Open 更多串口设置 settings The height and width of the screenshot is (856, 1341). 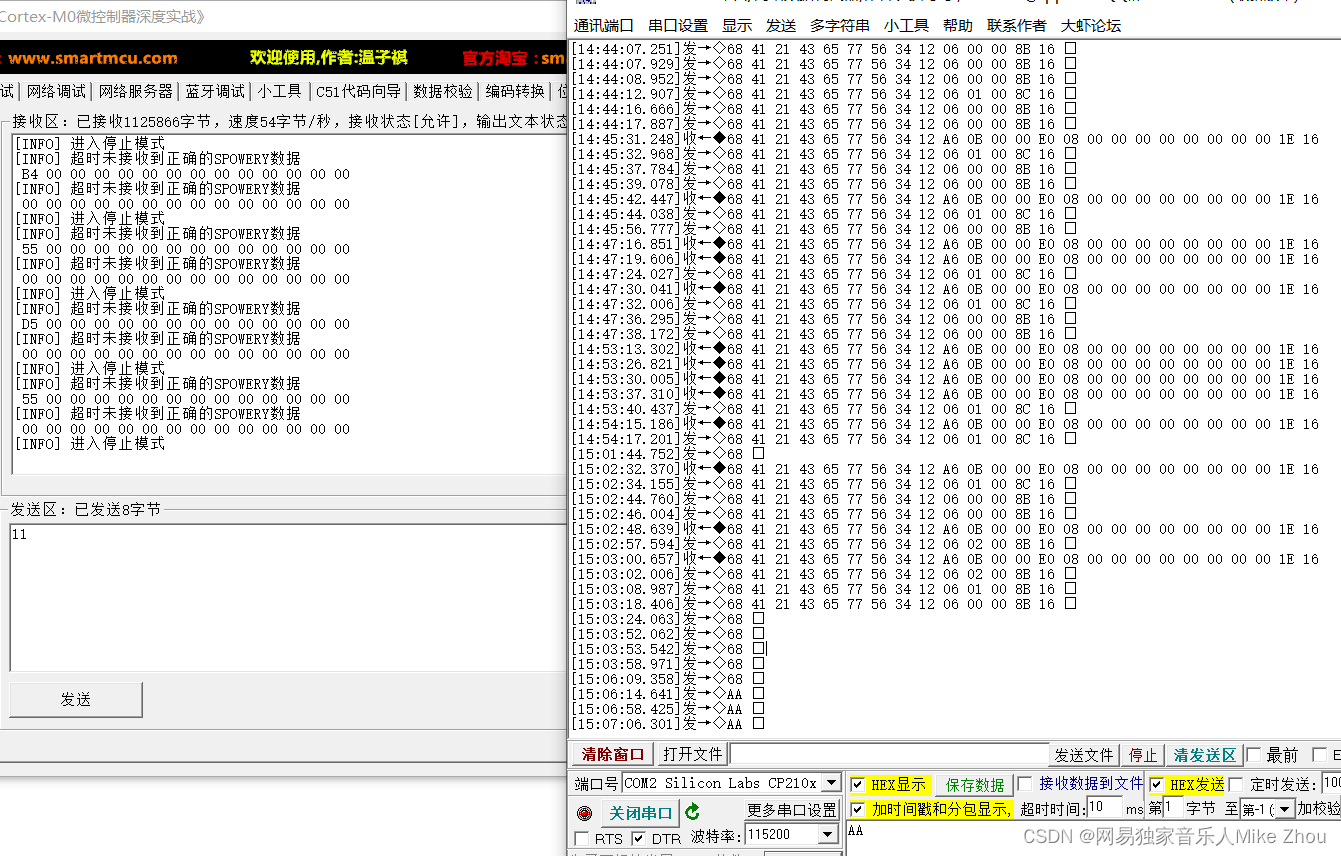tap(792, 810)
